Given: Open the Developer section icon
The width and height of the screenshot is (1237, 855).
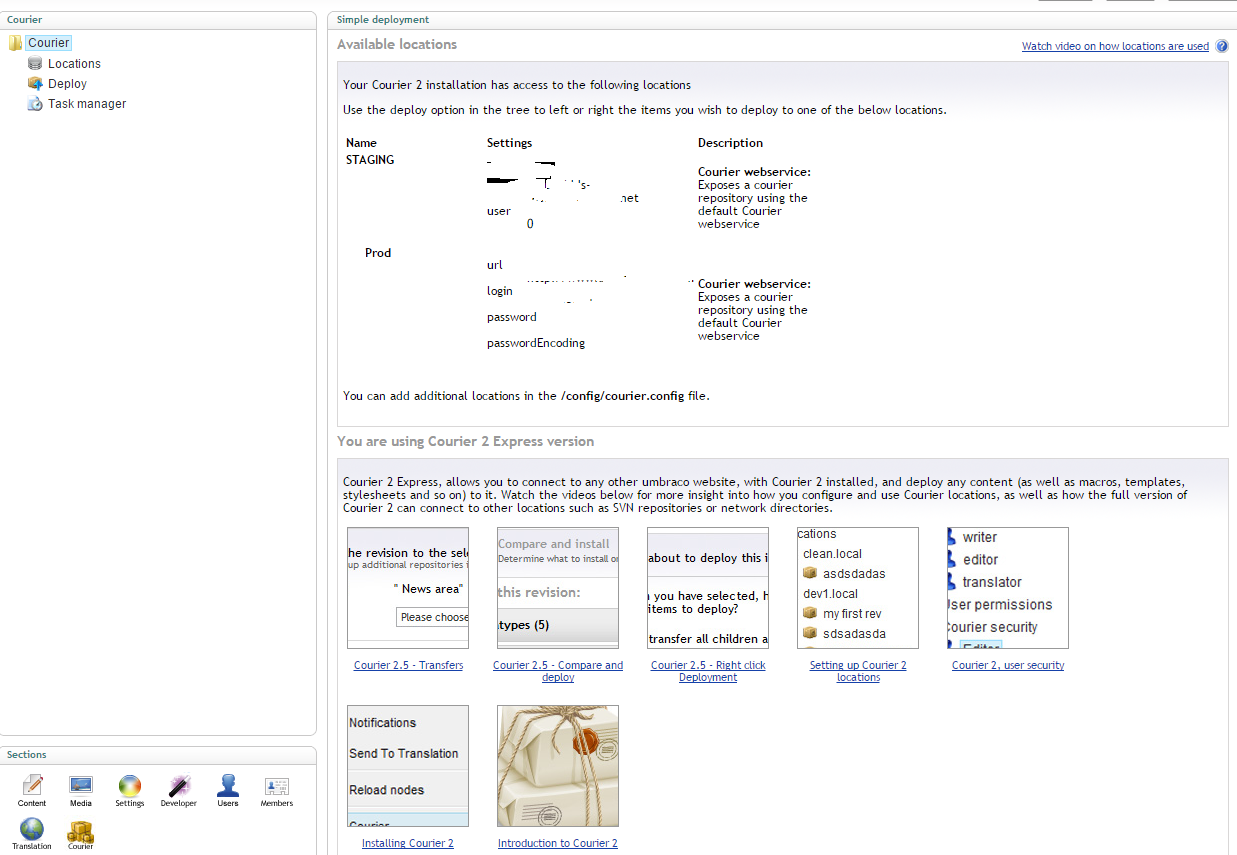Looking at the screenshot, I should pos(179,786).
